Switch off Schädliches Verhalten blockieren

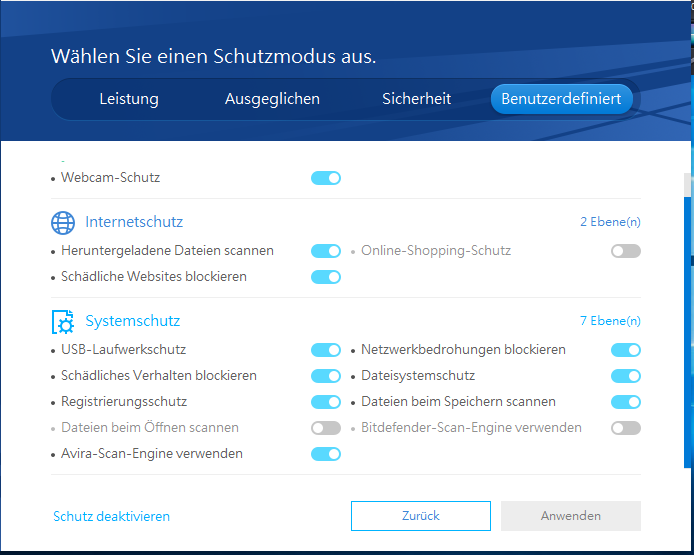click(x=326, y=376)
